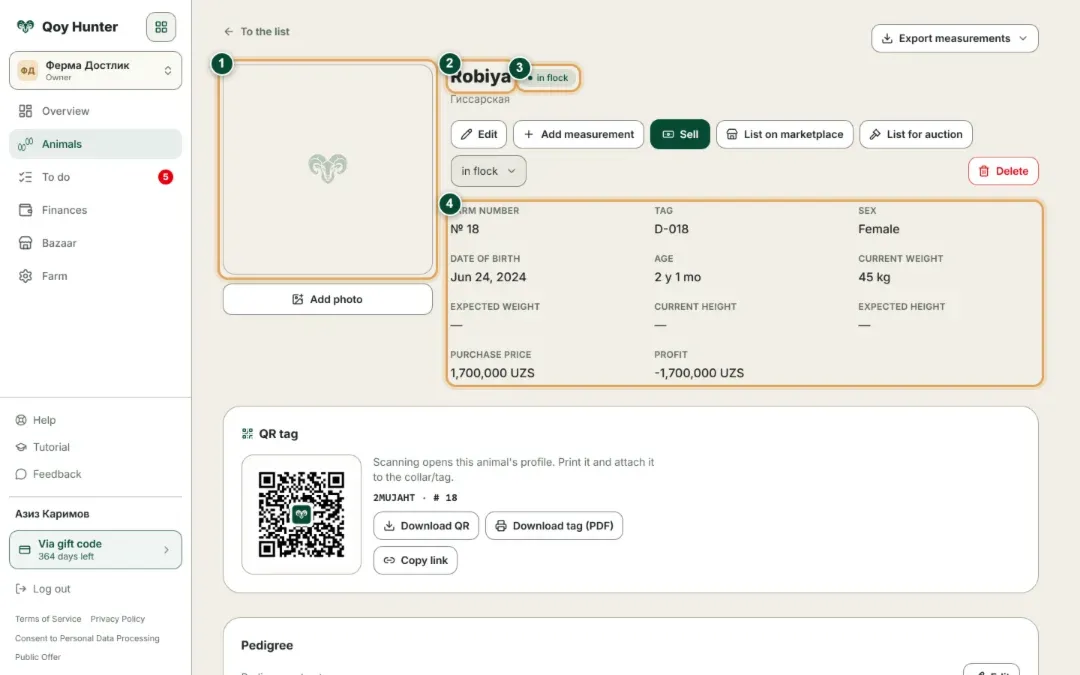The width and height of the screenshot is (1080, 675).
Task: Click the download icon in Export measurements
Action: 887,39
